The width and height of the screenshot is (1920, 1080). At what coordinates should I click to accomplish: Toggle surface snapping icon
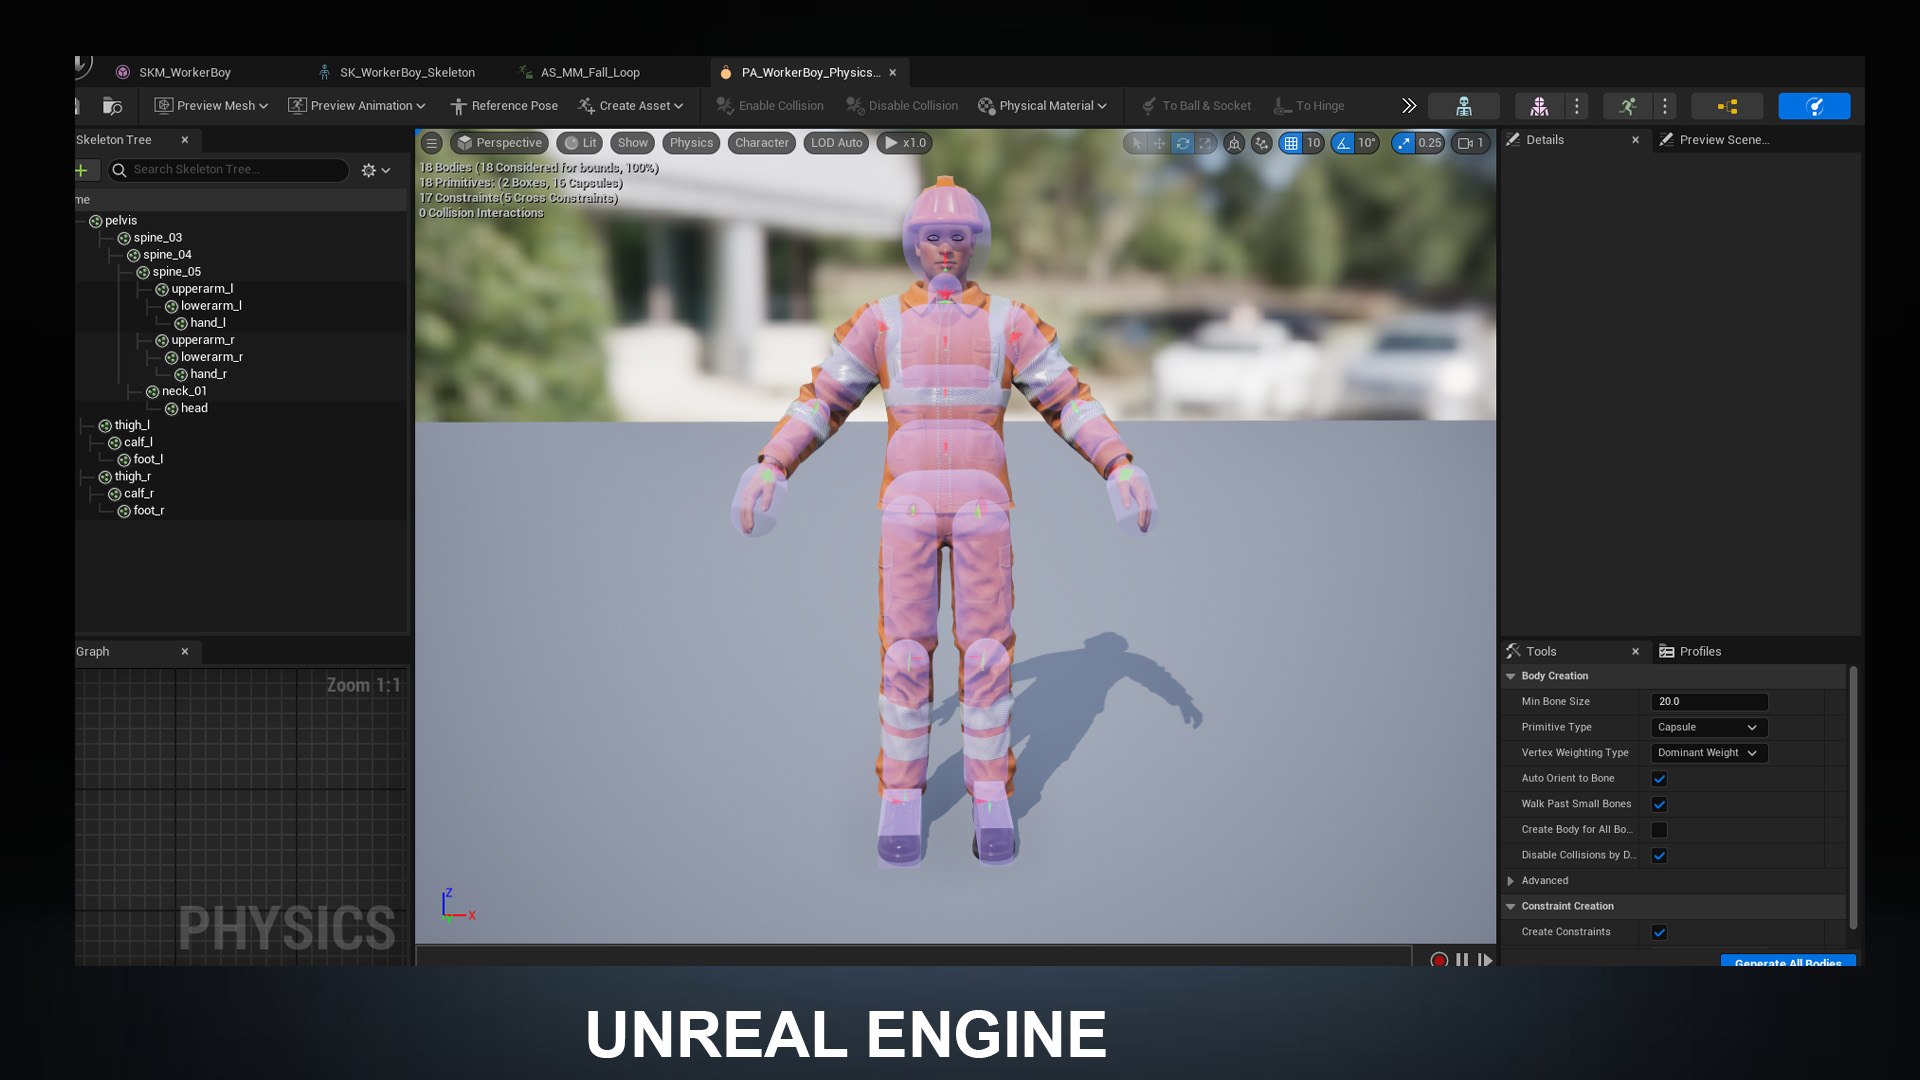pos(1262,143)
